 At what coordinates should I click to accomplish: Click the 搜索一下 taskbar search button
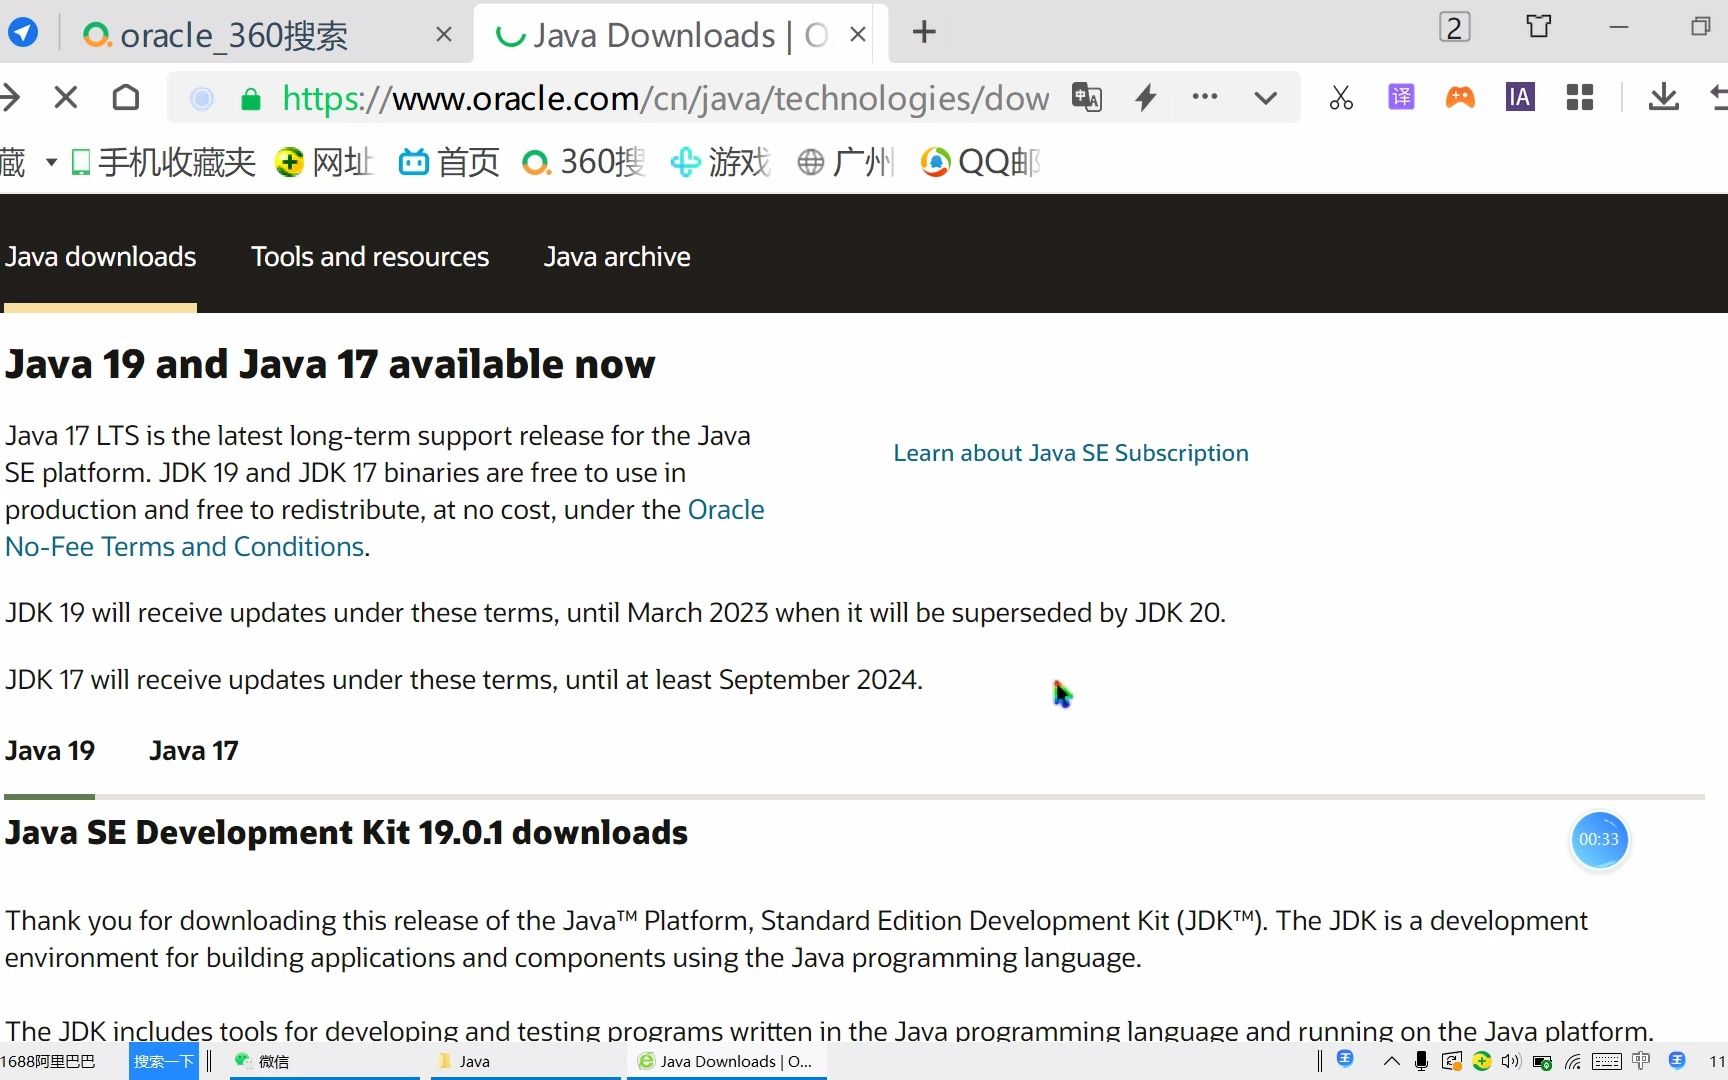point(164,1061)
